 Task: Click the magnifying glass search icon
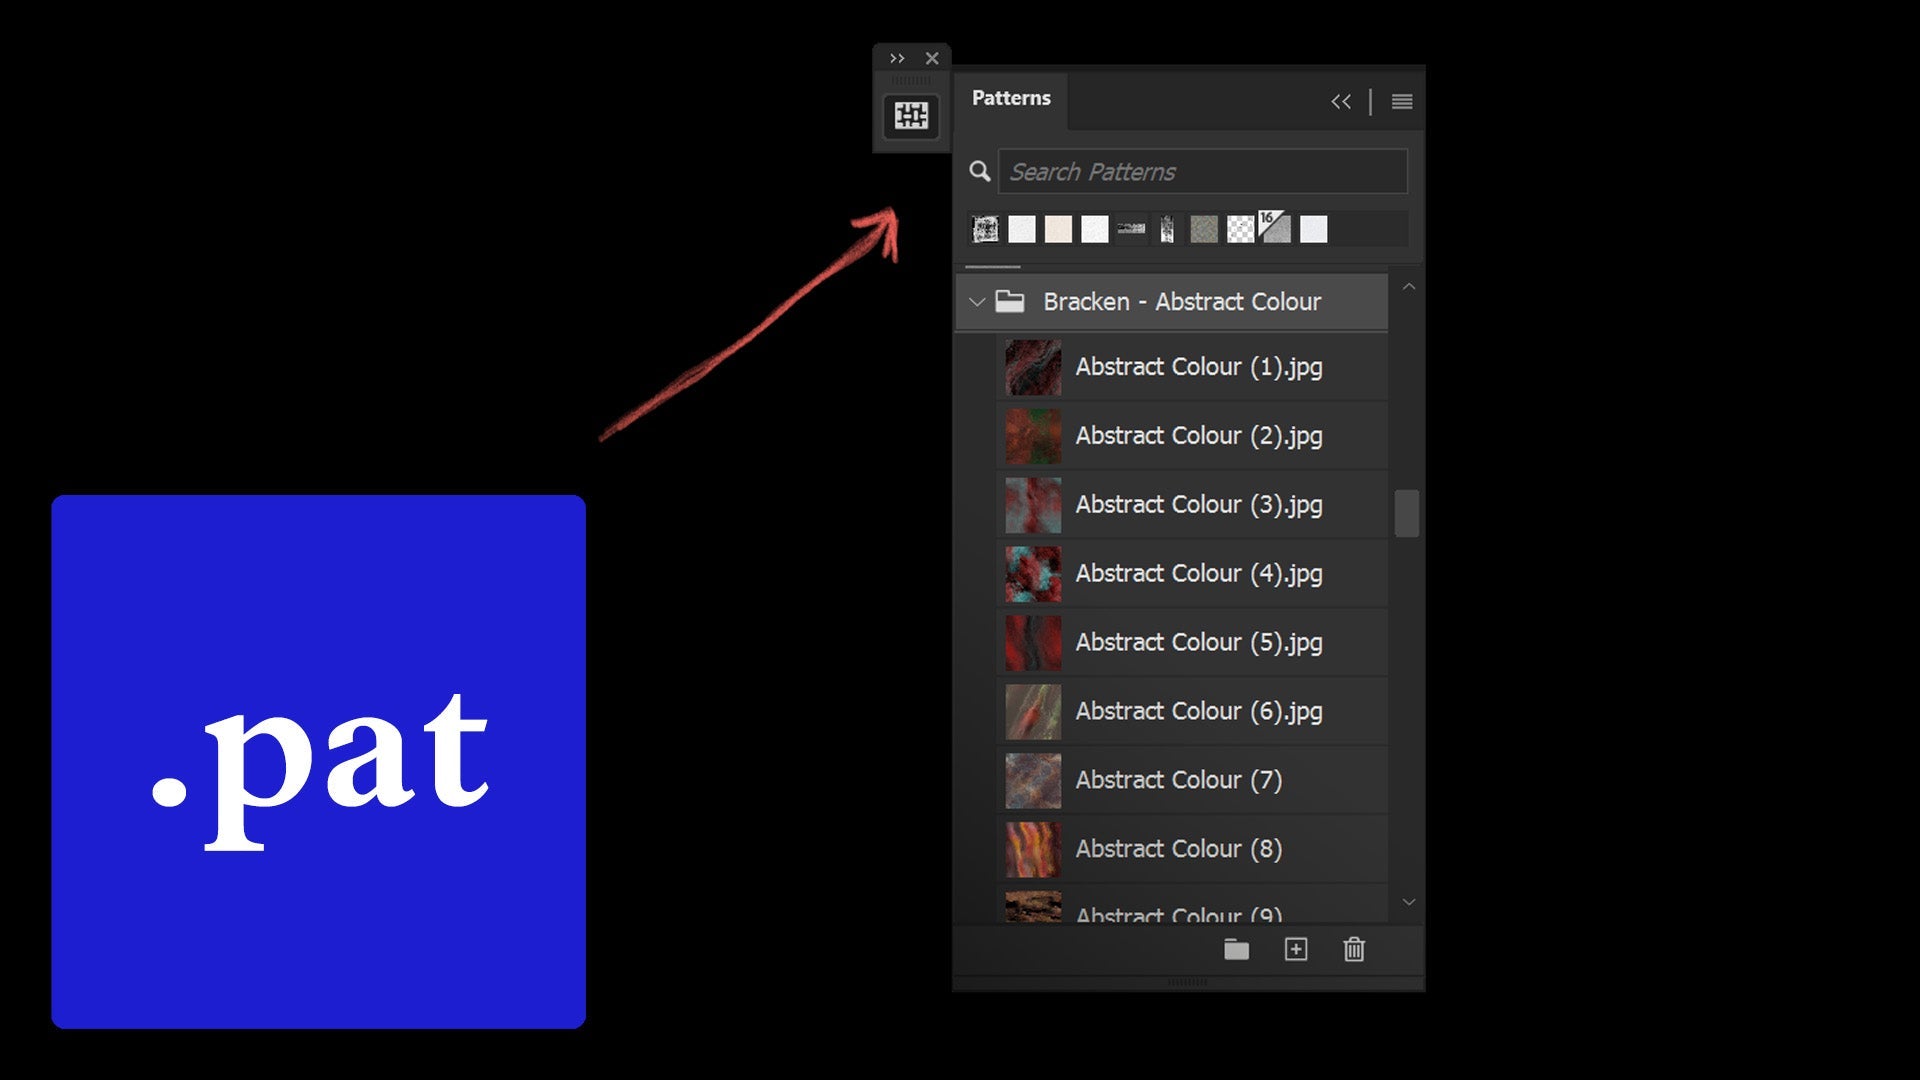[979, 171]
